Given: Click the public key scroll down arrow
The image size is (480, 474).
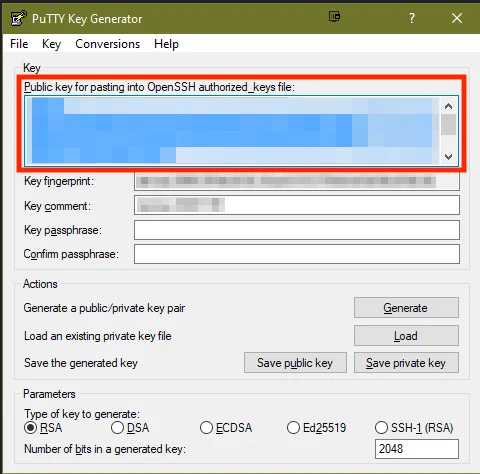Looking at the screenshot, I should pyautogui.click(x=449, y=156).
